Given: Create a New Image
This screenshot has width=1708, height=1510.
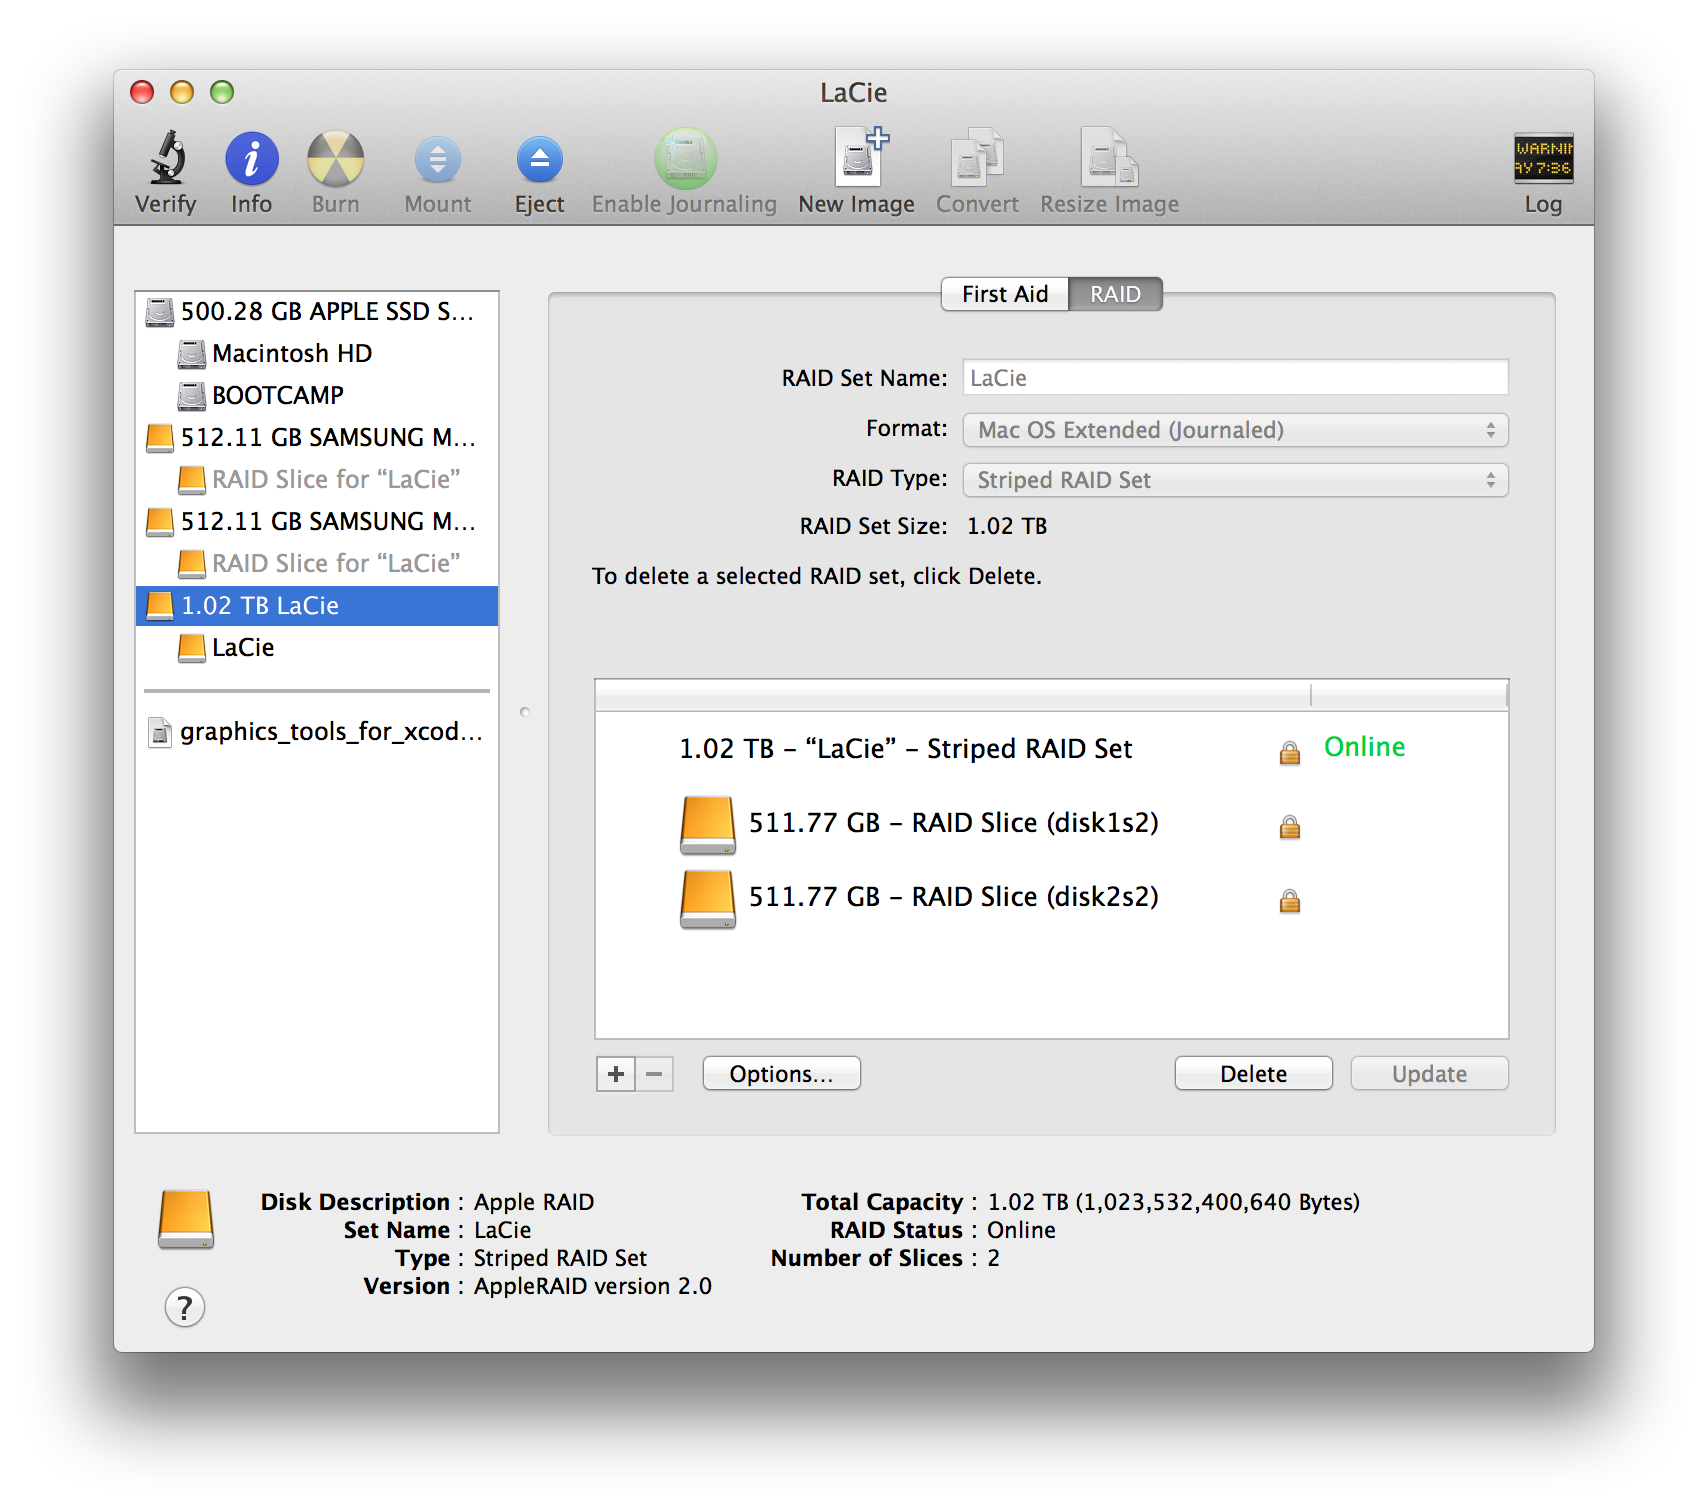Looking at the screenshot, I should pyautogui.click(x=860, y=157).
